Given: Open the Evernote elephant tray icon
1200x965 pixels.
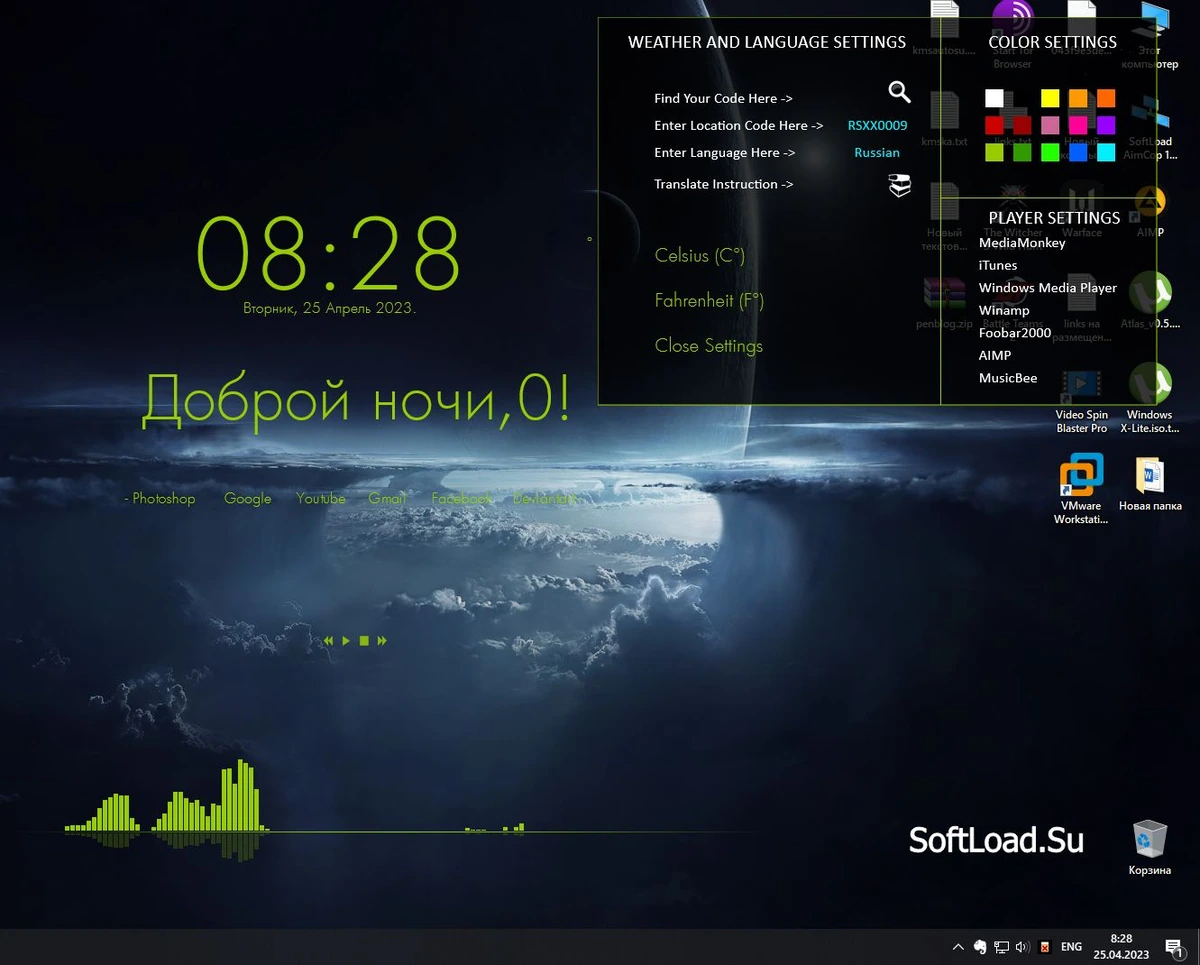Looking at the screenshot, I should point(980,946).
